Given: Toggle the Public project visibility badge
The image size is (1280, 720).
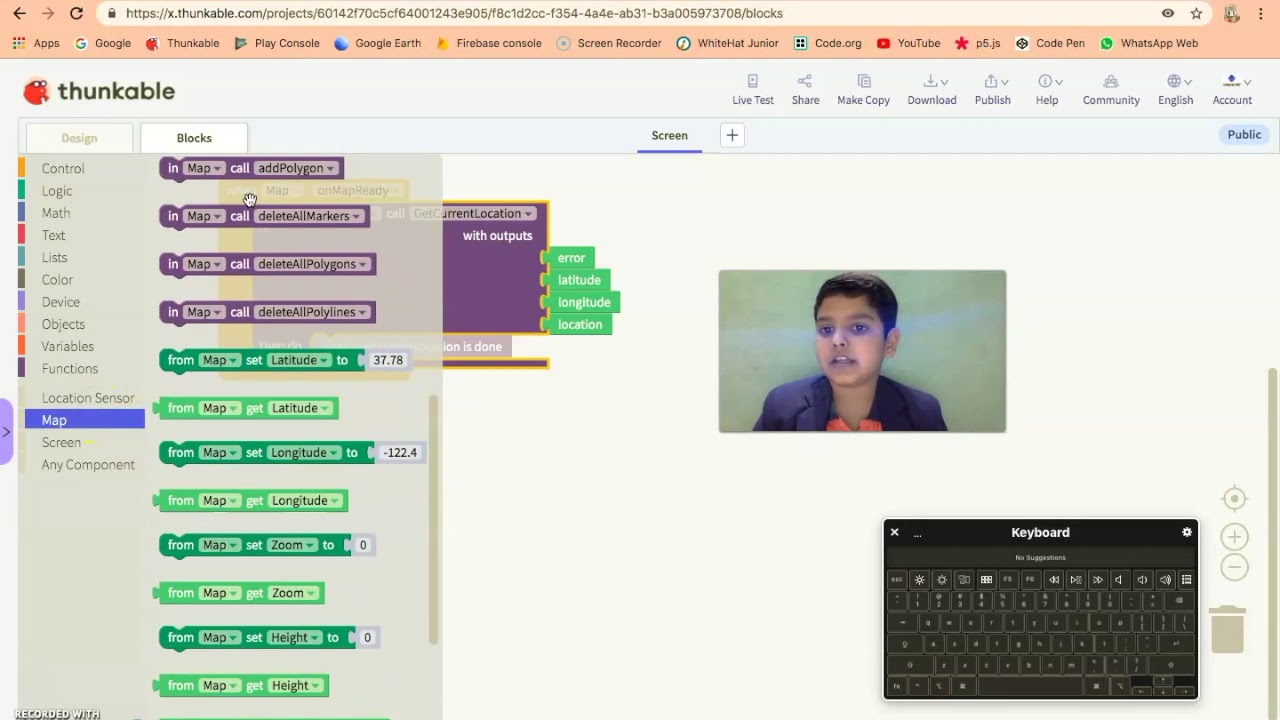Looking at the screenshot, I should click(x=1244, y=135).
